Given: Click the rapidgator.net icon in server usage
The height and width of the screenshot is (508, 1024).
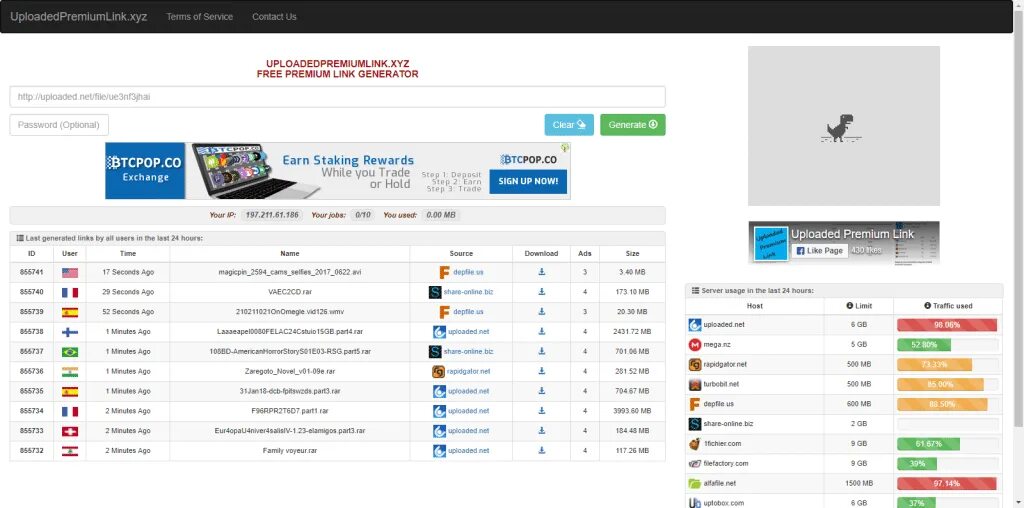Looking at the screenshot, I should click(x=695, y=364).
